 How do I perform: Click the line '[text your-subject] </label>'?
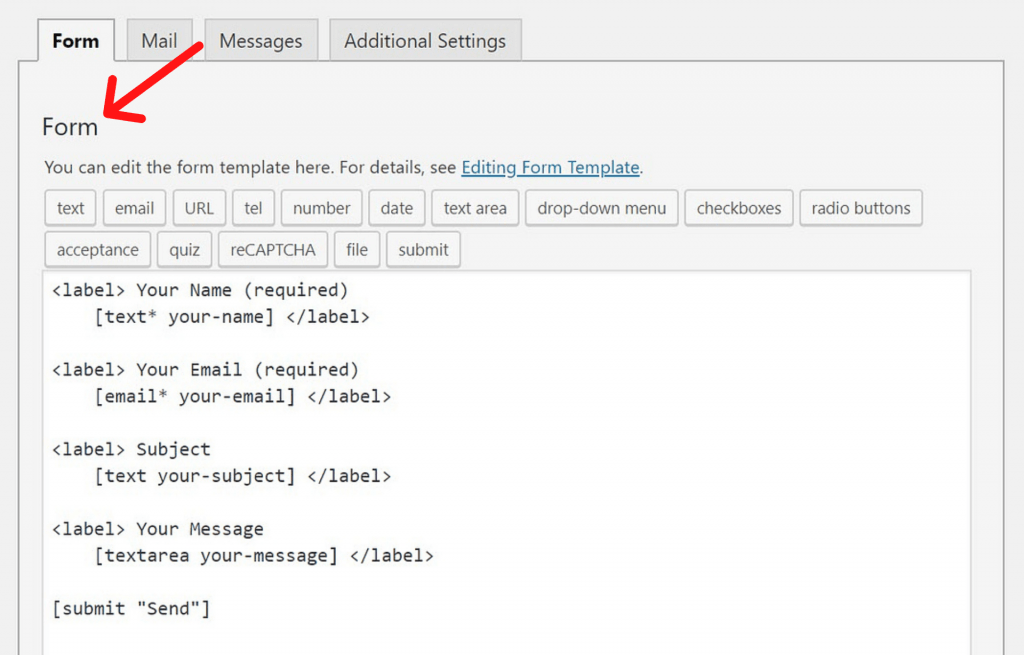click(x=243, y=477)
